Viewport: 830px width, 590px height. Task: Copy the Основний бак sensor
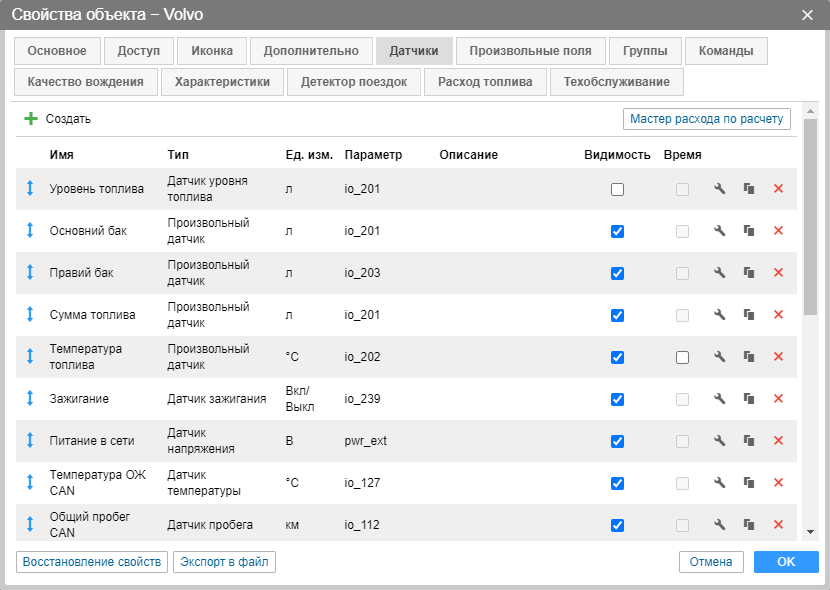tap(748, 231)
